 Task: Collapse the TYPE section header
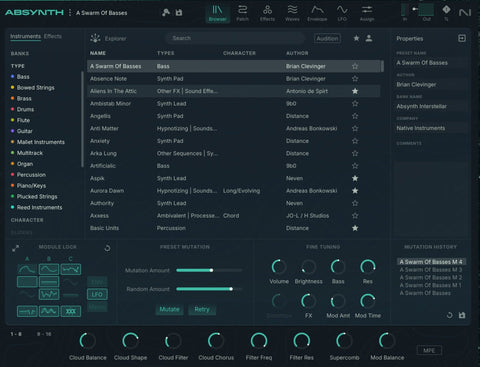pos(18,66)
